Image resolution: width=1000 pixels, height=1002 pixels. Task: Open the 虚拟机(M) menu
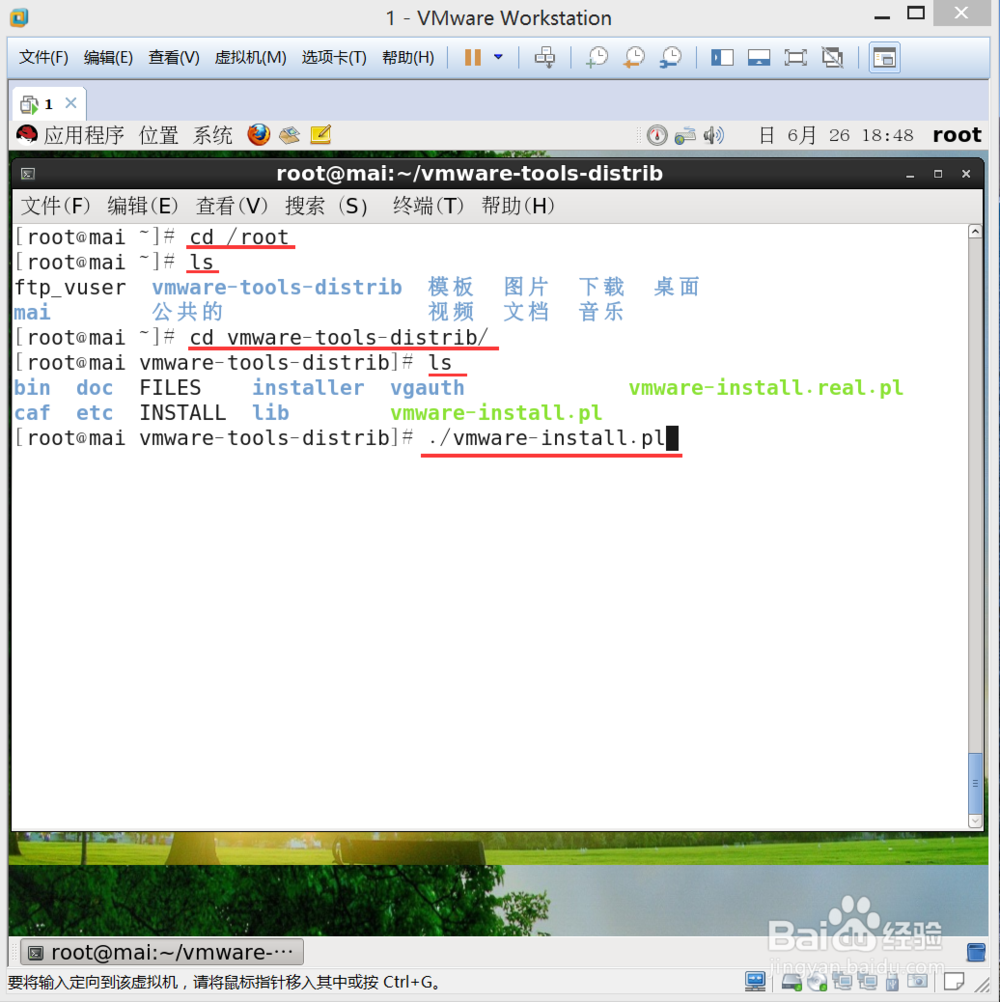[250, 57]
